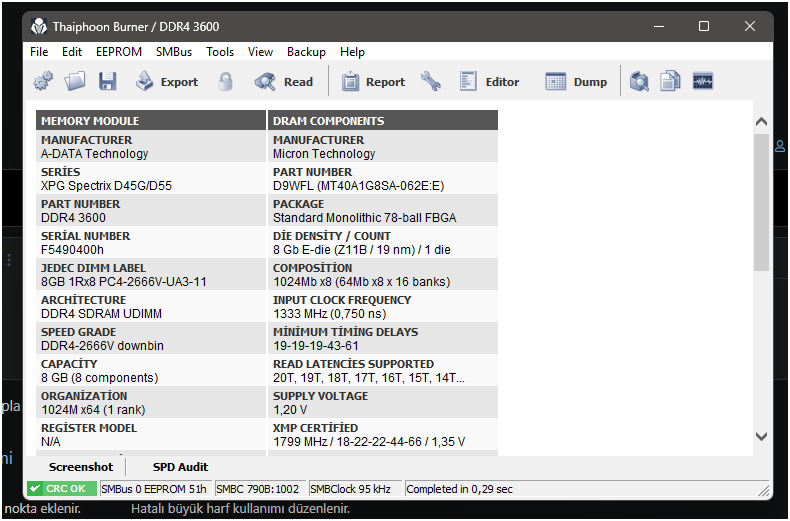
Task: Click the MEMORY MODULE column header
Action: [x=151, y=120]
